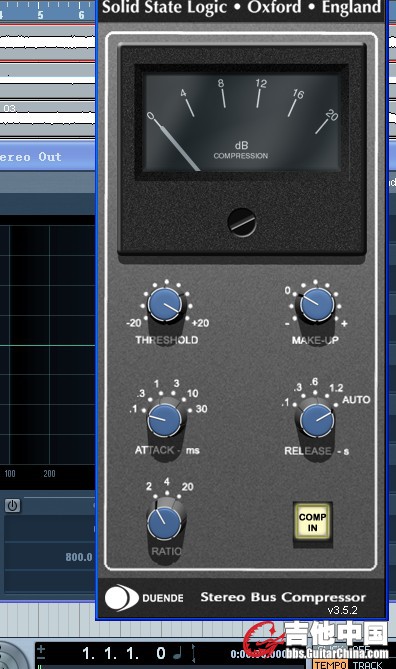Screen dimensions: 396x669
Task: Click the bar position display 1.1.1.0
Action: click(124, 653)
